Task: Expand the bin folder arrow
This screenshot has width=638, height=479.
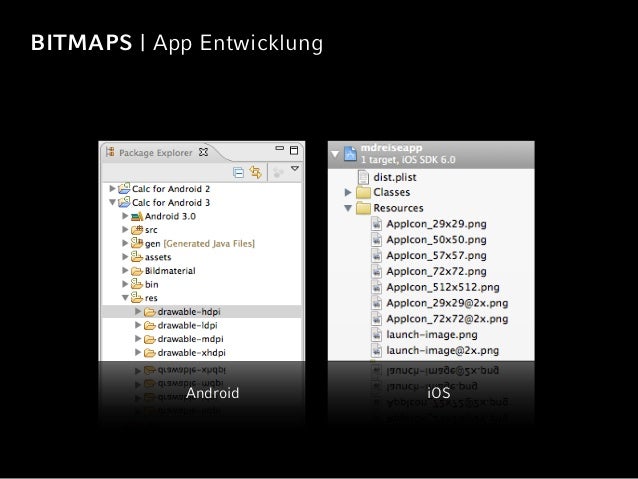Action: tap(125, 284)
